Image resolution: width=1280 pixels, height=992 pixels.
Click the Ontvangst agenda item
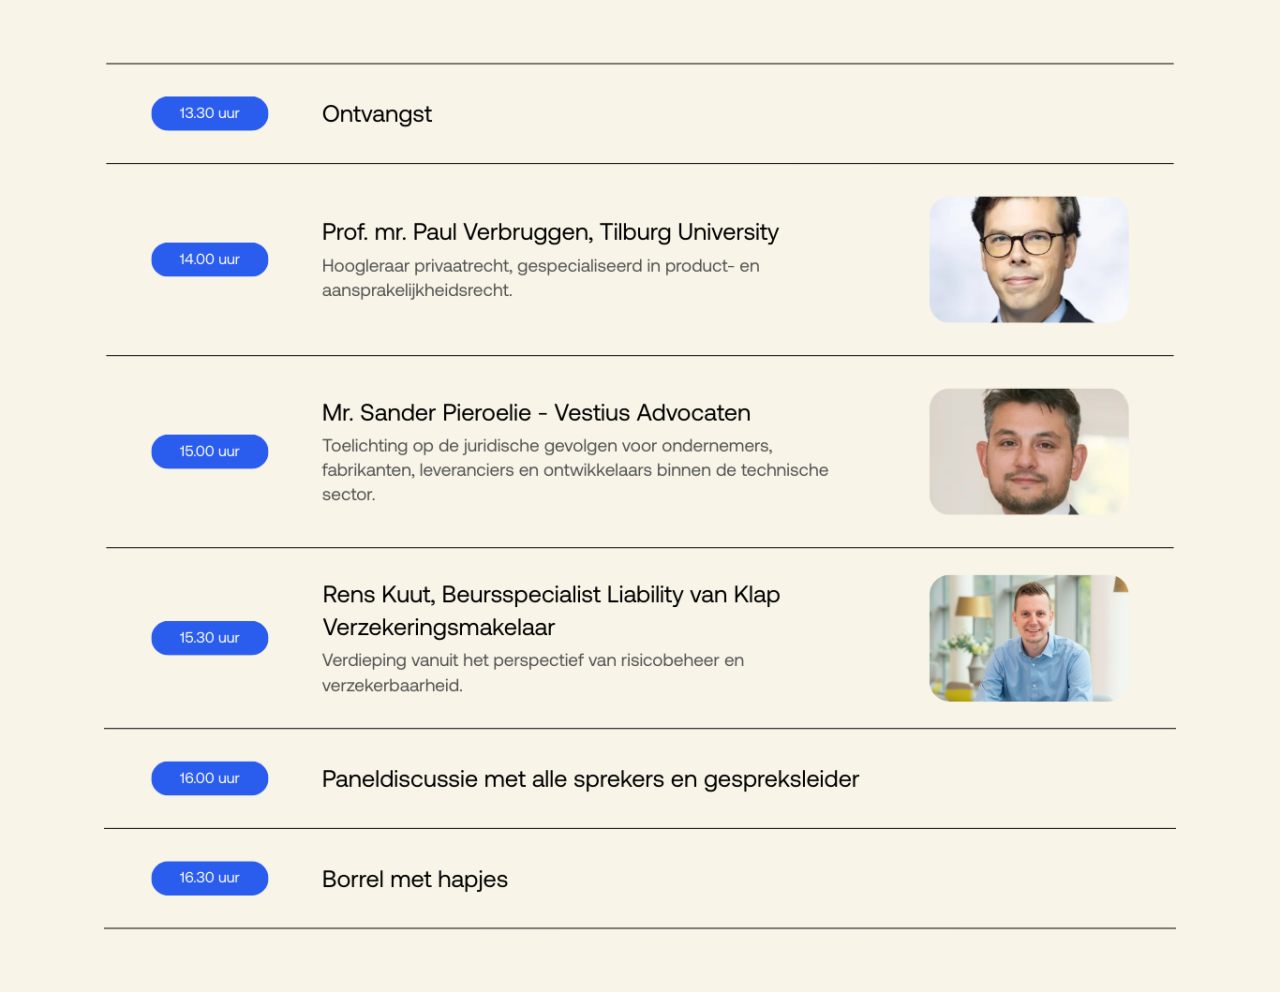[377, 114]
